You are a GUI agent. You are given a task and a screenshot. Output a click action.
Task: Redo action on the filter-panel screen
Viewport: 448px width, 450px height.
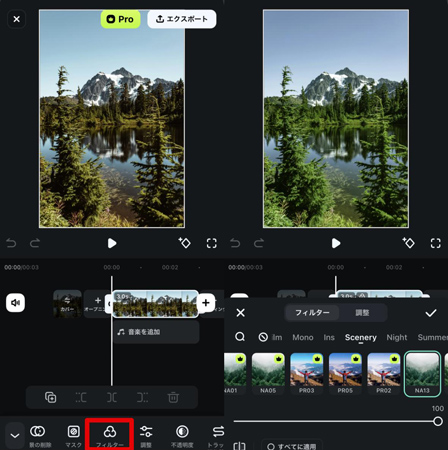click(259, 243)
